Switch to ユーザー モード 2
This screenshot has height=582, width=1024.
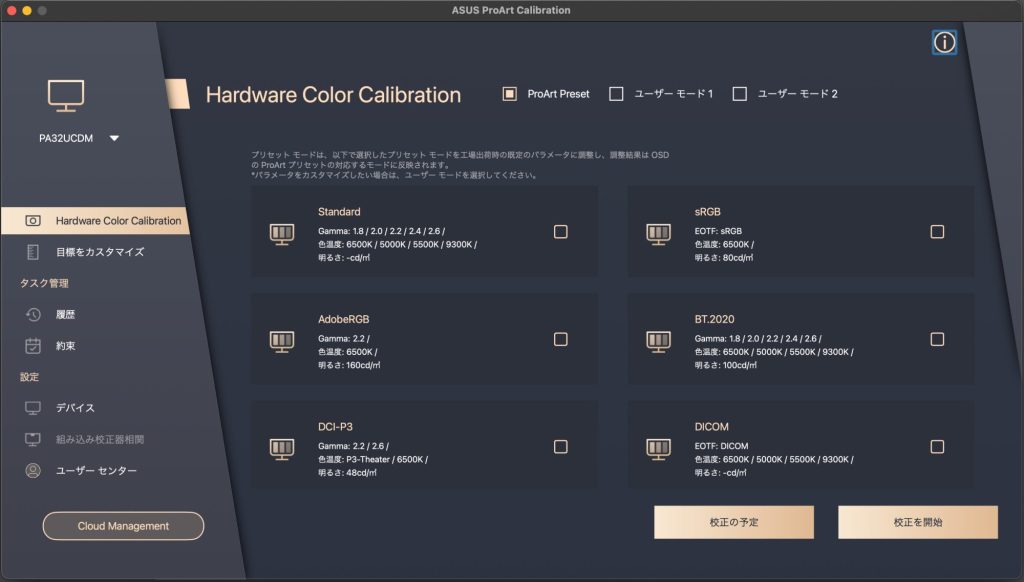[740, 94]
